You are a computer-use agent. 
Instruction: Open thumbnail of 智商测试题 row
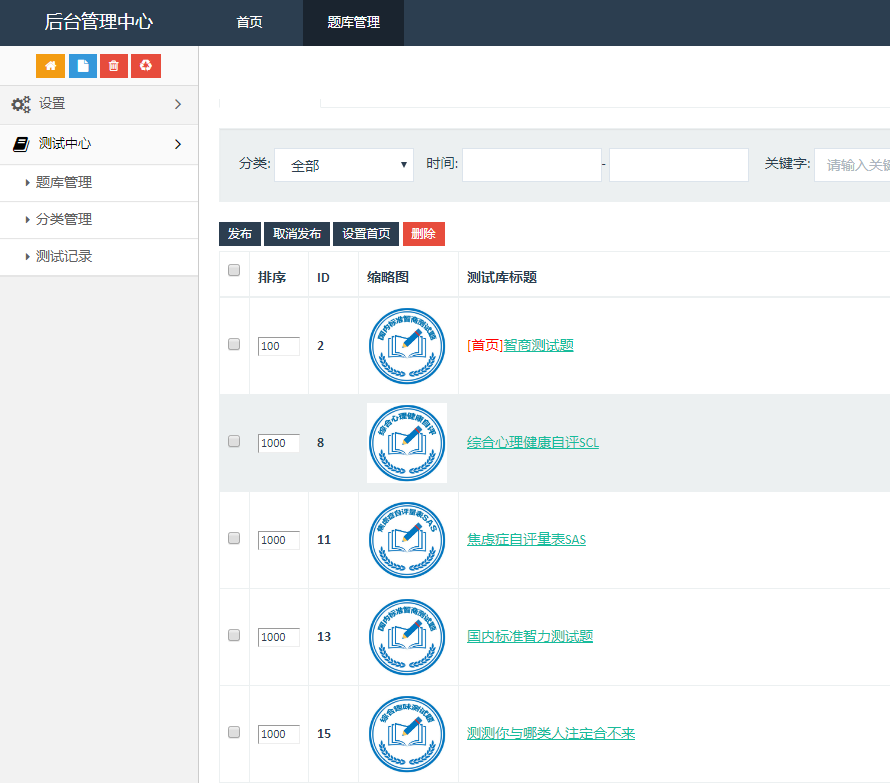pos(407,346)
